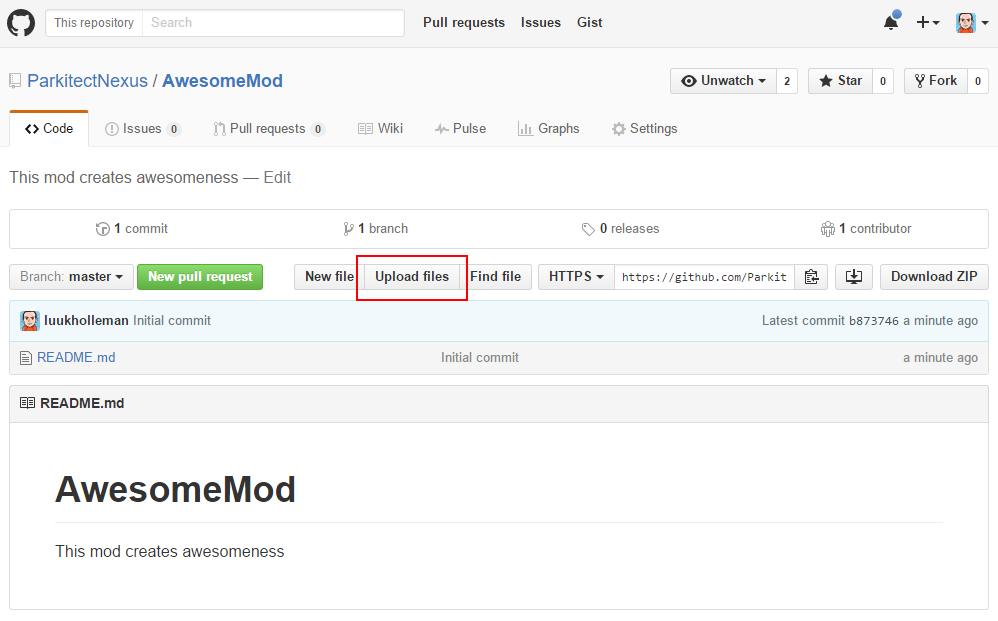Click the Clone in Desktop icon button
Viewport: 998px width, 621px height.
[x=854, y=277]
